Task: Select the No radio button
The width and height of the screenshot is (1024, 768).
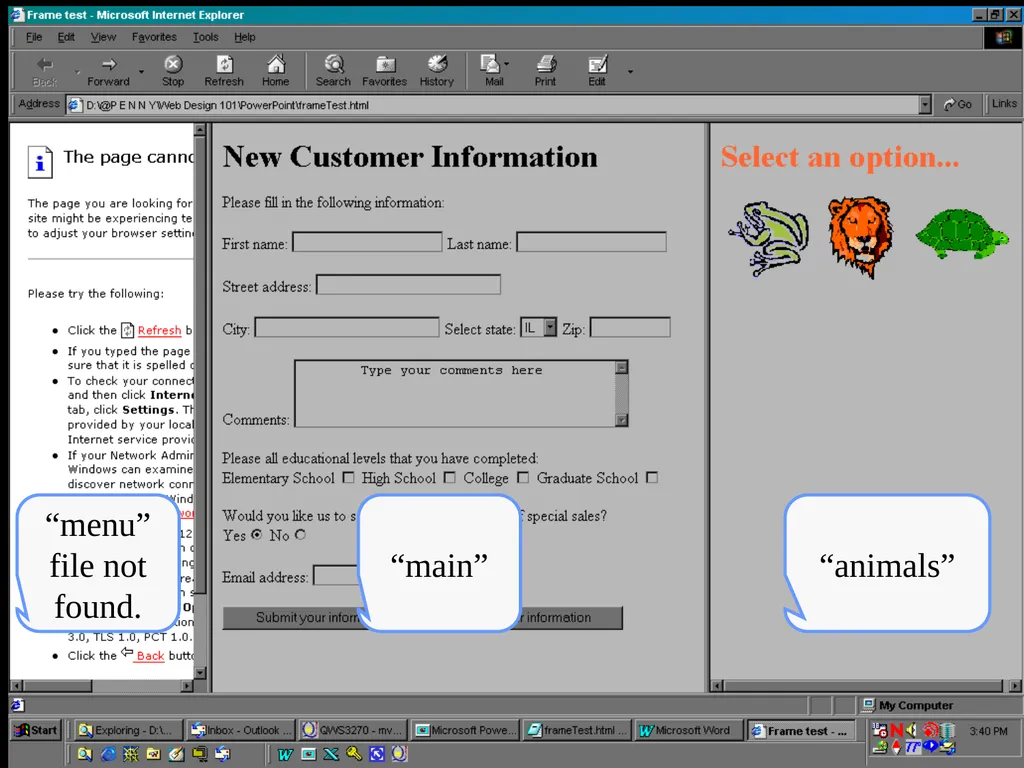Action: click(300, 535)
